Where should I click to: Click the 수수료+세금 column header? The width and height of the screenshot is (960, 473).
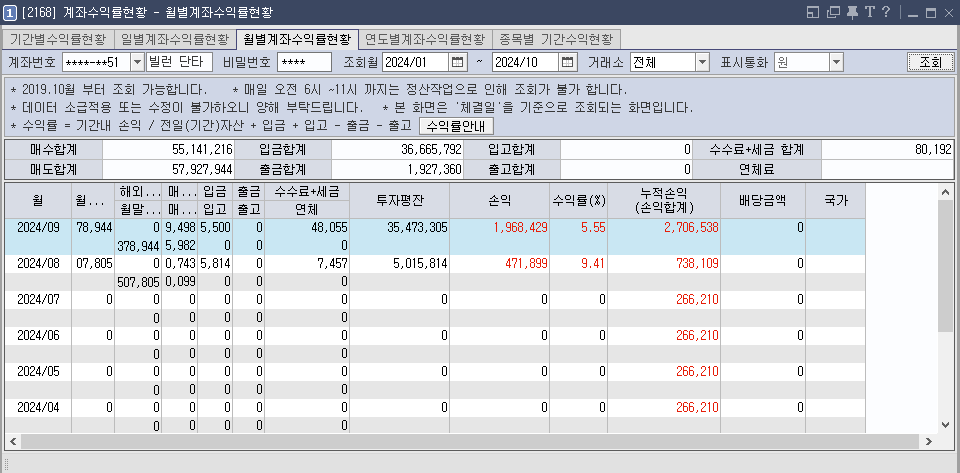tap(307, 192)
